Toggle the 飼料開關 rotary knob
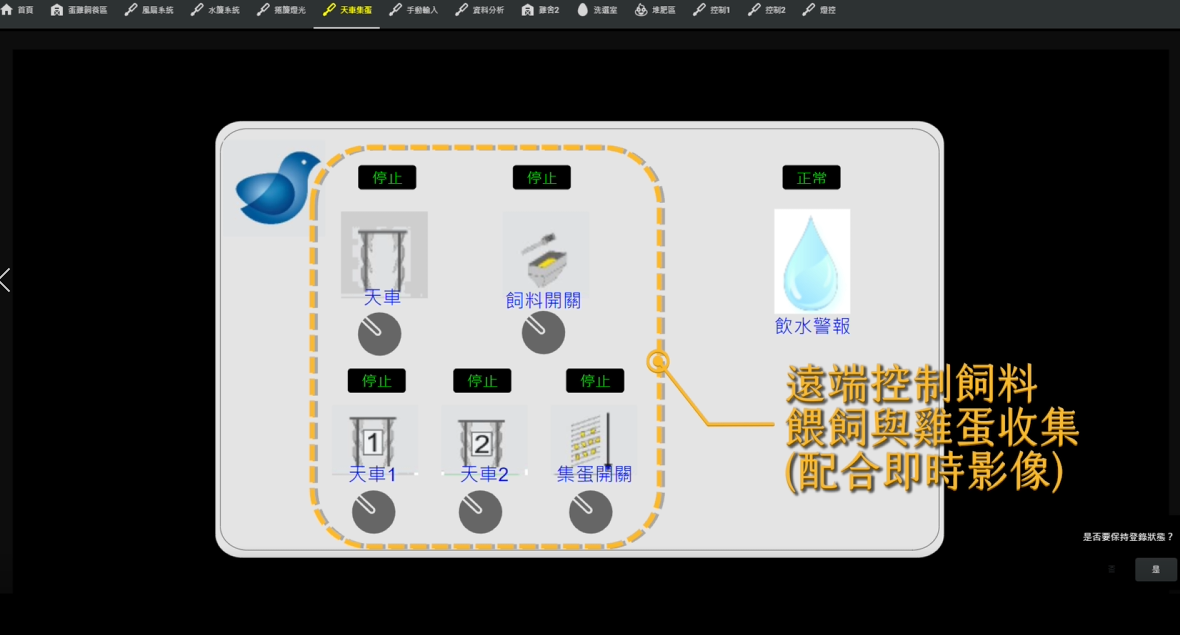 (543, 333)
